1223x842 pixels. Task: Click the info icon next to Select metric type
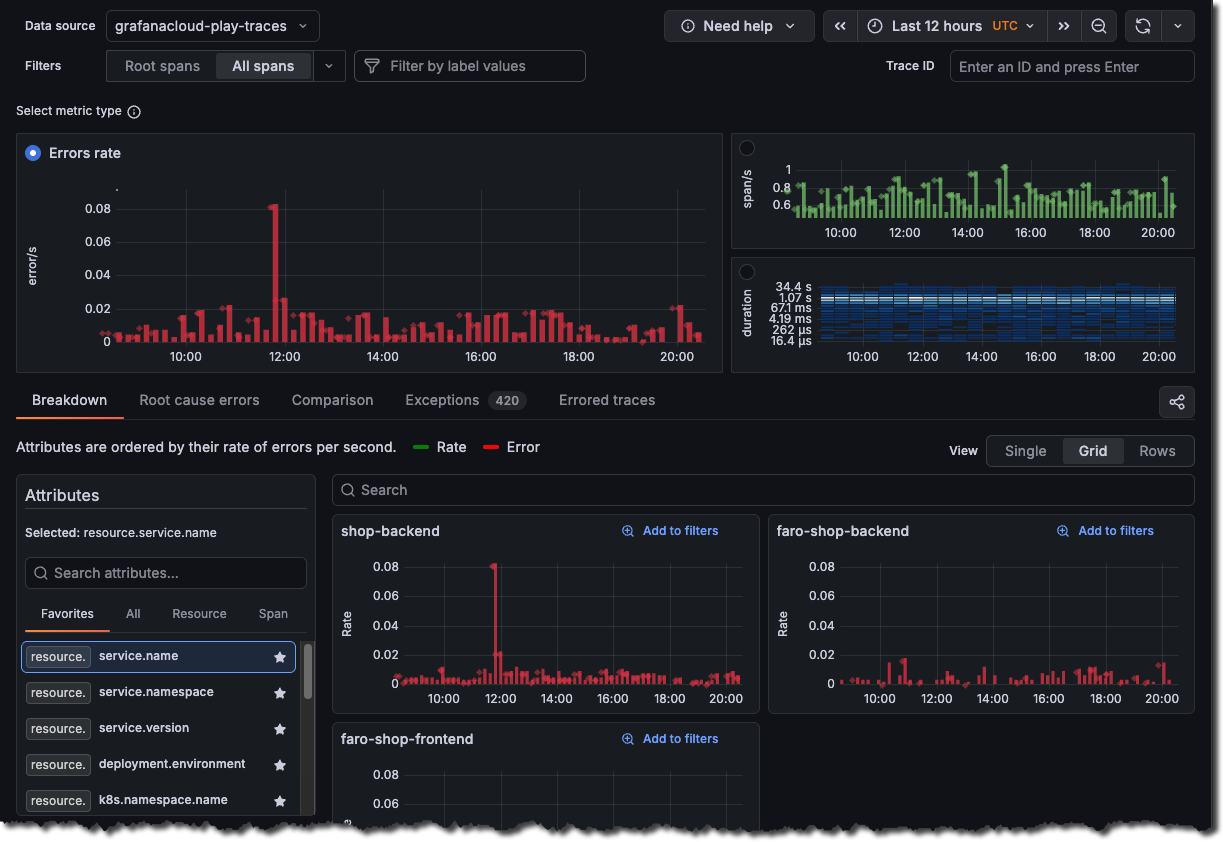pos(133,111)
